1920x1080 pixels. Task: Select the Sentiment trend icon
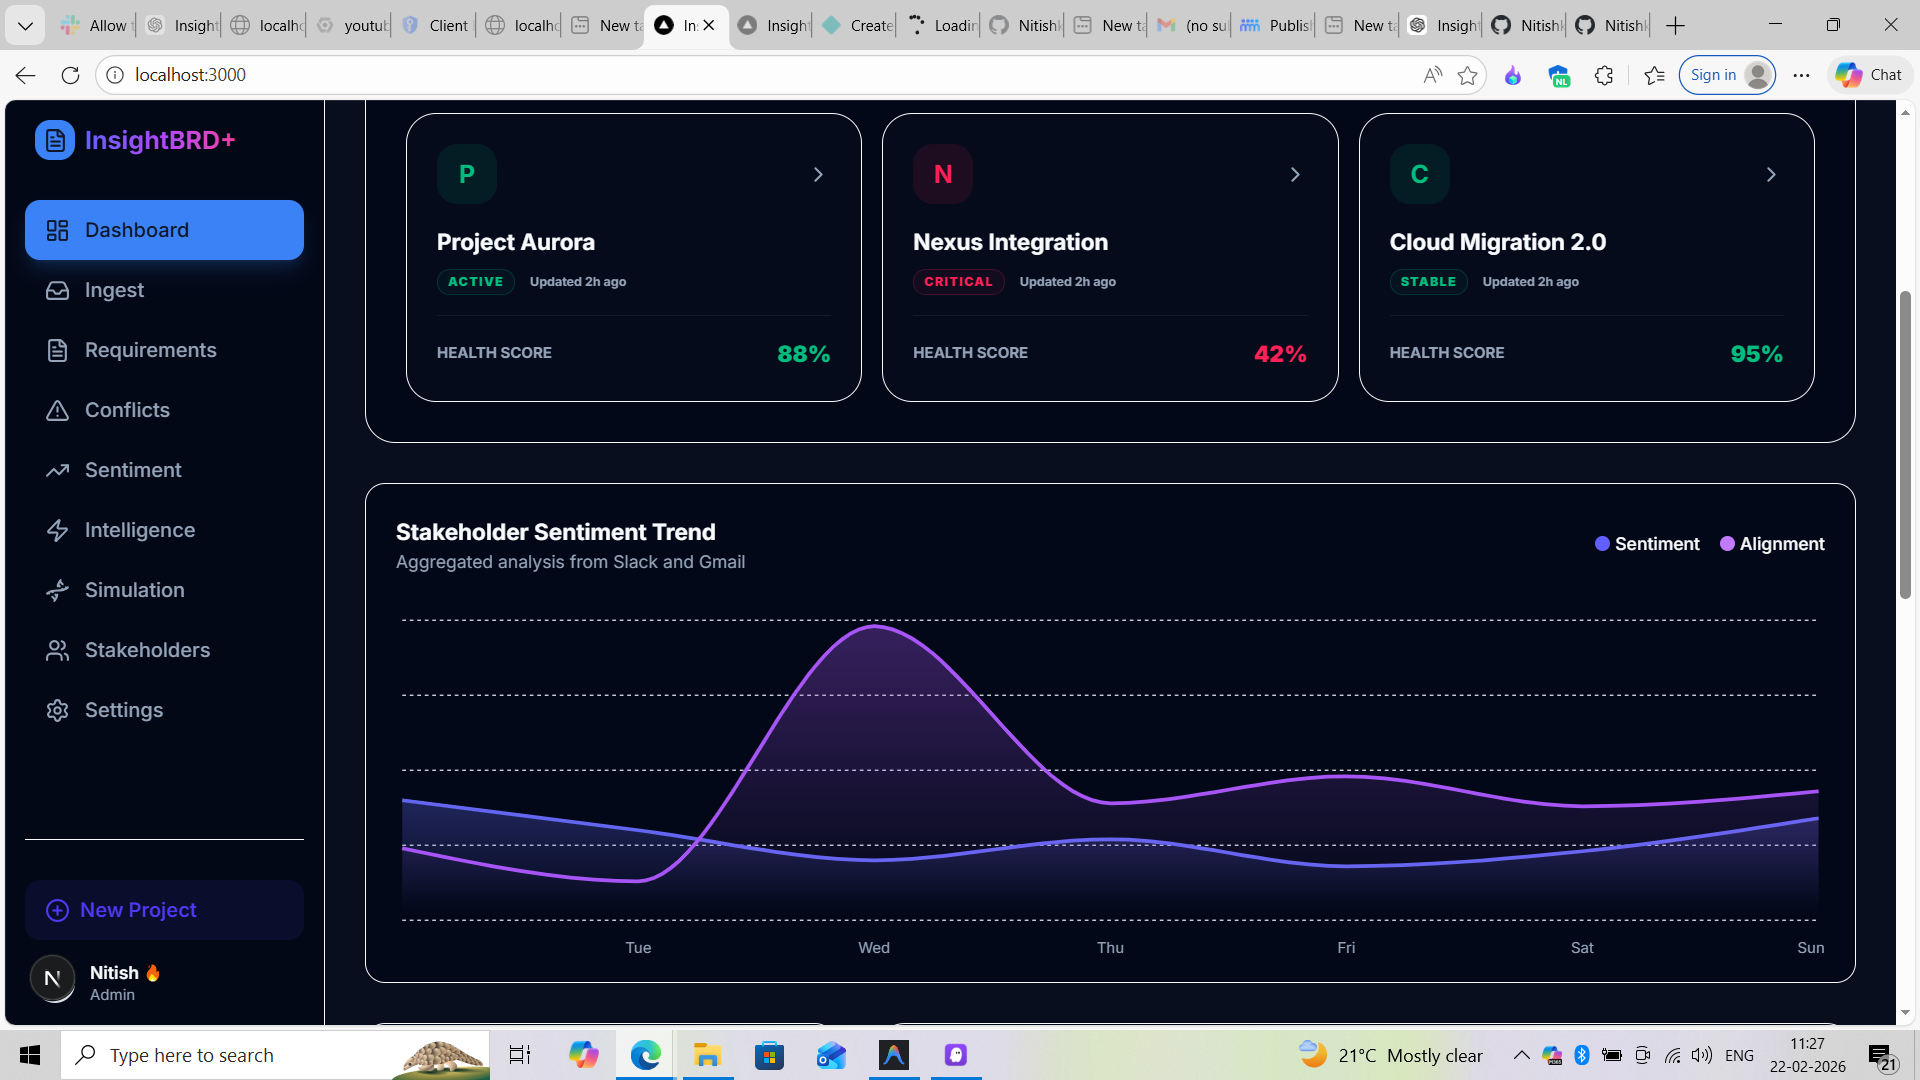57,470
